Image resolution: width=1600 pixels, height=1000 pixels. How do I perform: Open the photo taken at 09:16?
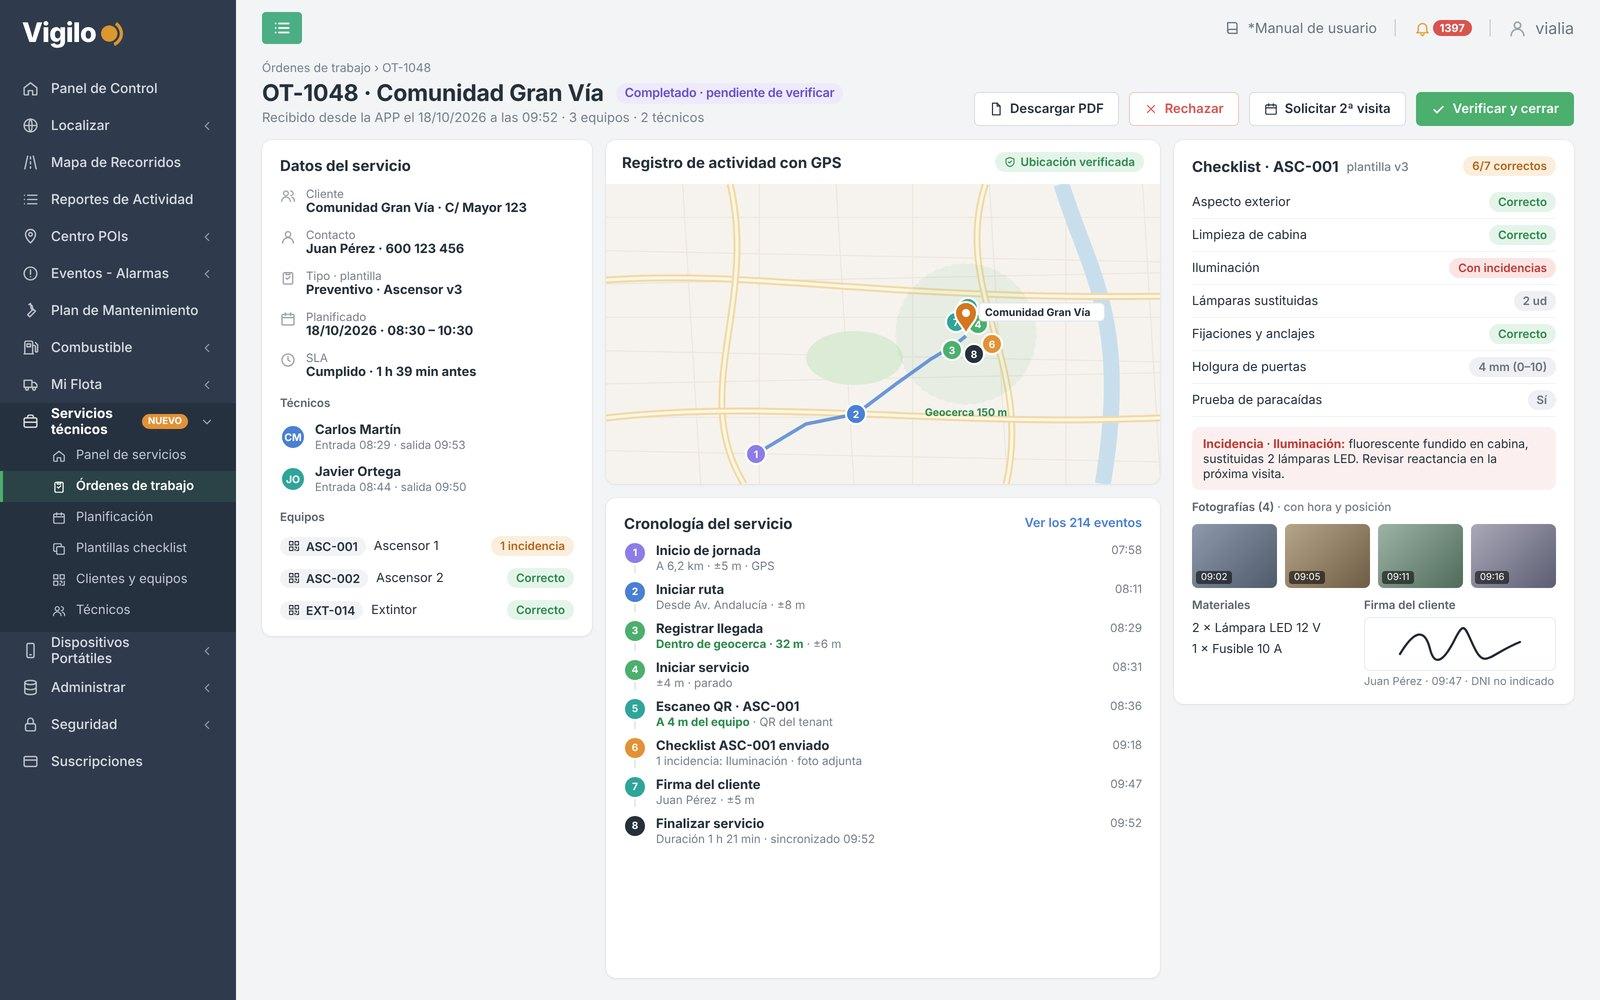(x=1513, y=556)
